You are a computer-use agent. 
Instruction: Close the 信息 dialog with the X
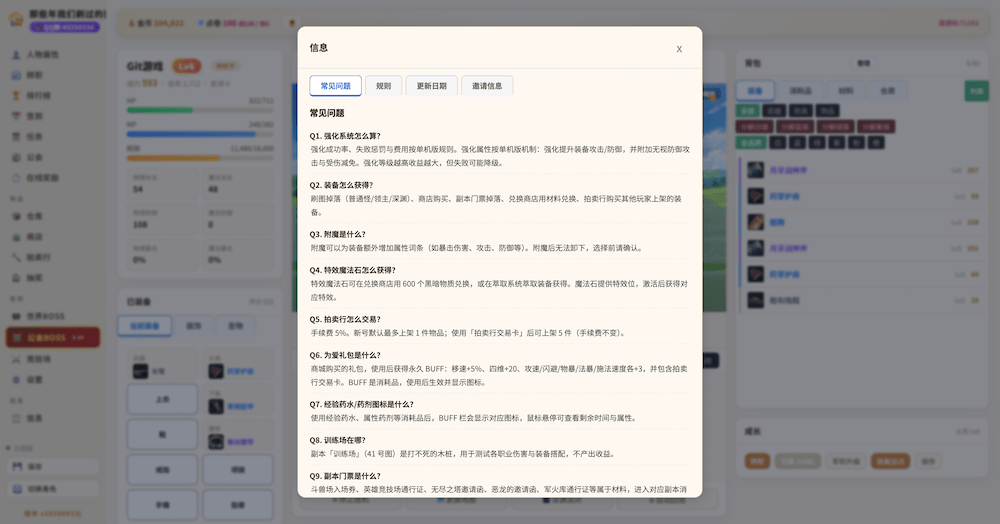tap(679, 49)
